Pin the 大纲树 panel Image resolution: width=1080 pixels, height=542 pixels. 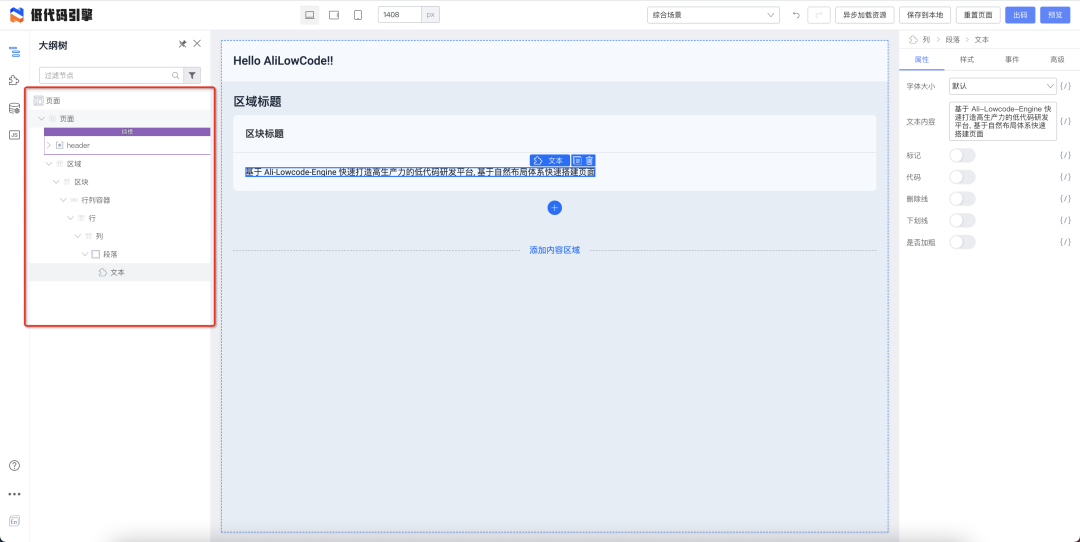click(x=183, y=44)
